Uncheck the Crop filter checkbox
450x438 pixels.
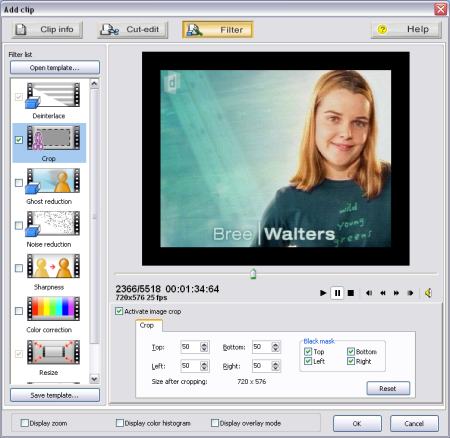tap(19, 140)
